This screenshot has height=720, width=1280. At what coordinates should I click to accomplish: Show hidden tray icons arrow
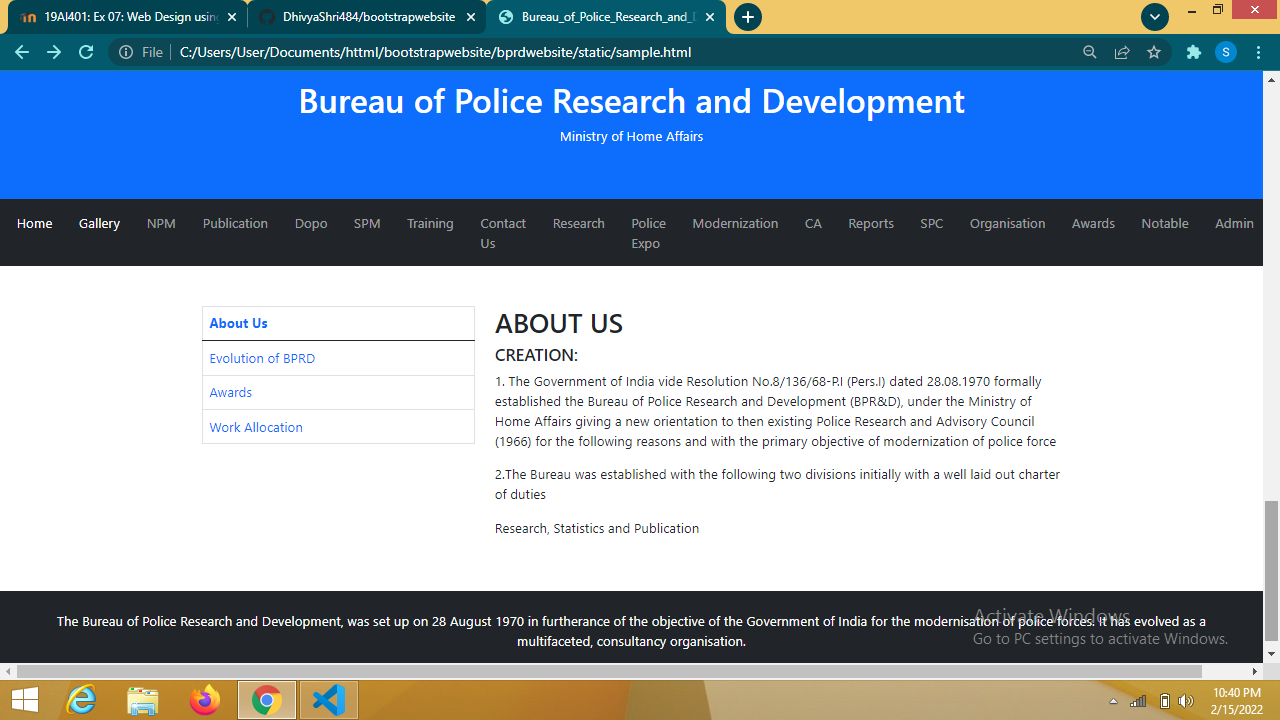tap(1114, 701)
